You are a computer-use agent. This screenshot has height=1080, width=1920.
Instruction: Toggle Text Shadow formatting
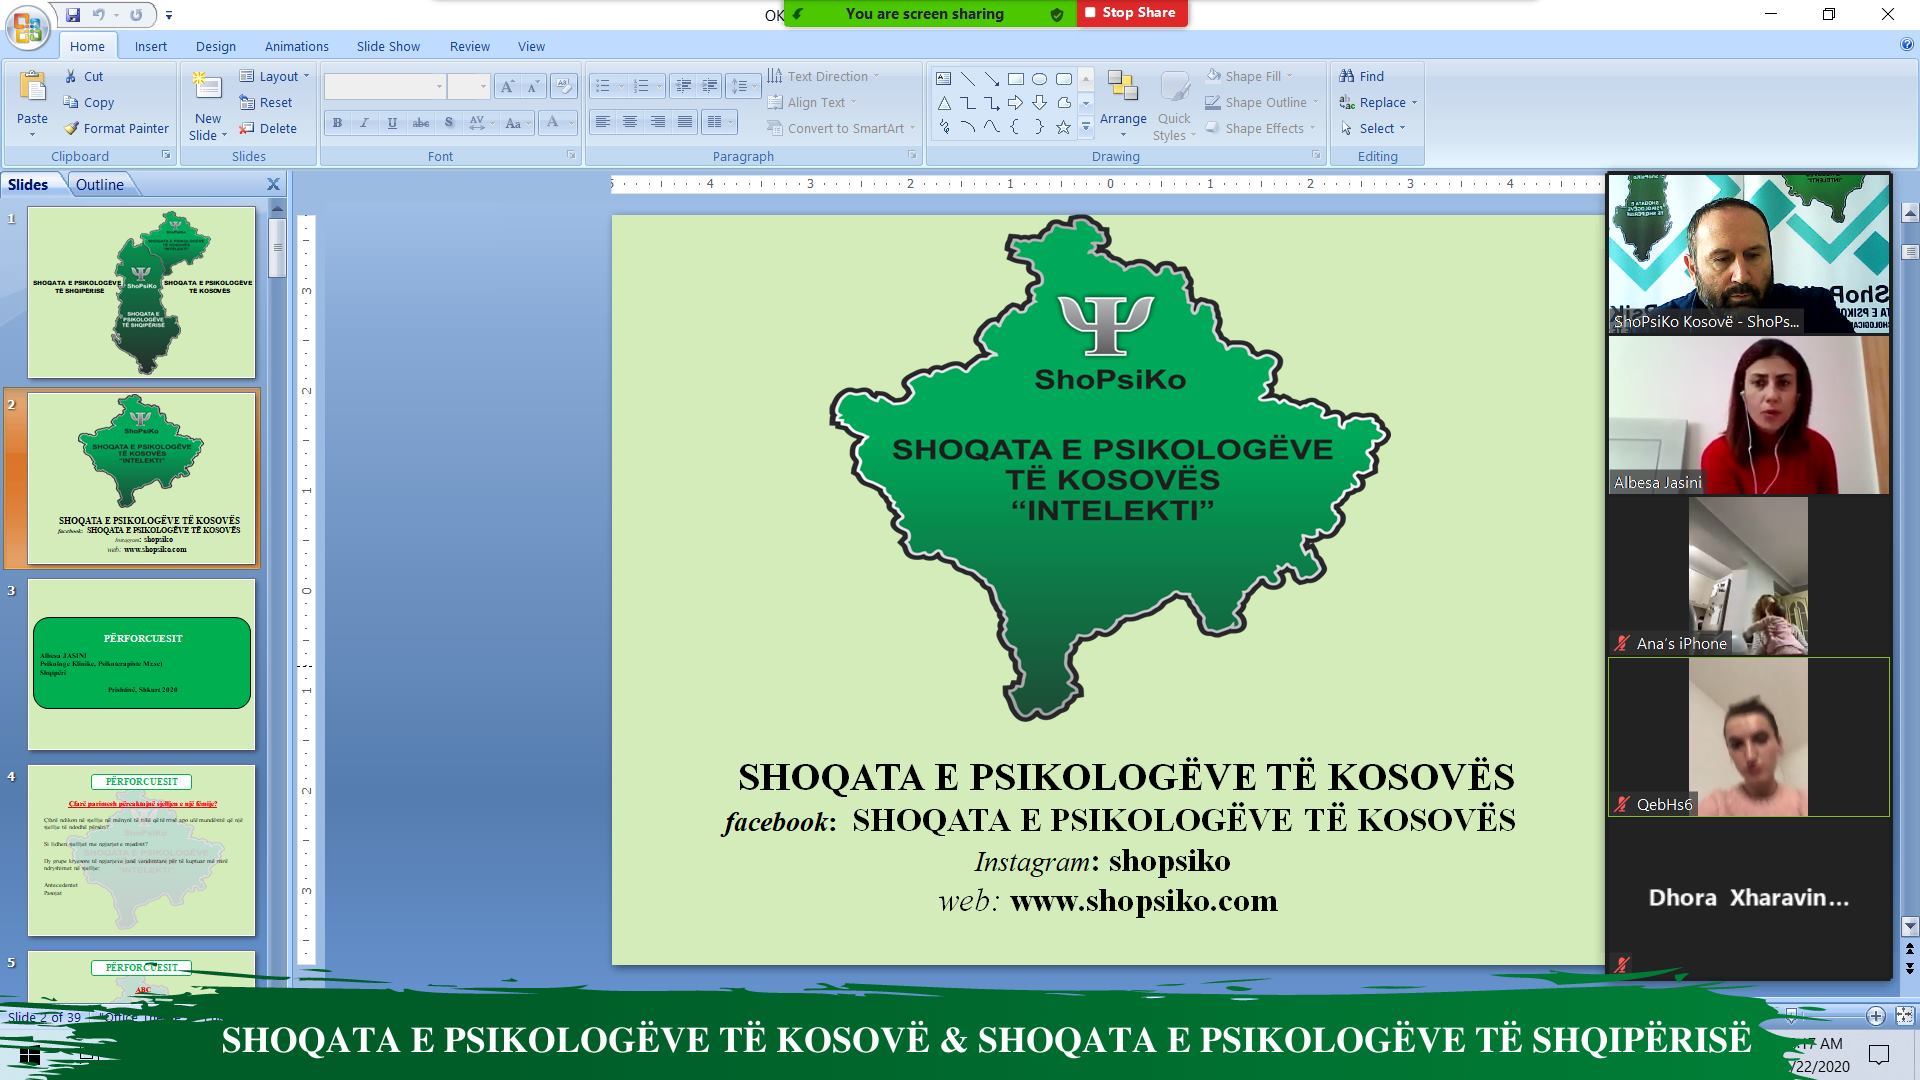coord(449,123)
